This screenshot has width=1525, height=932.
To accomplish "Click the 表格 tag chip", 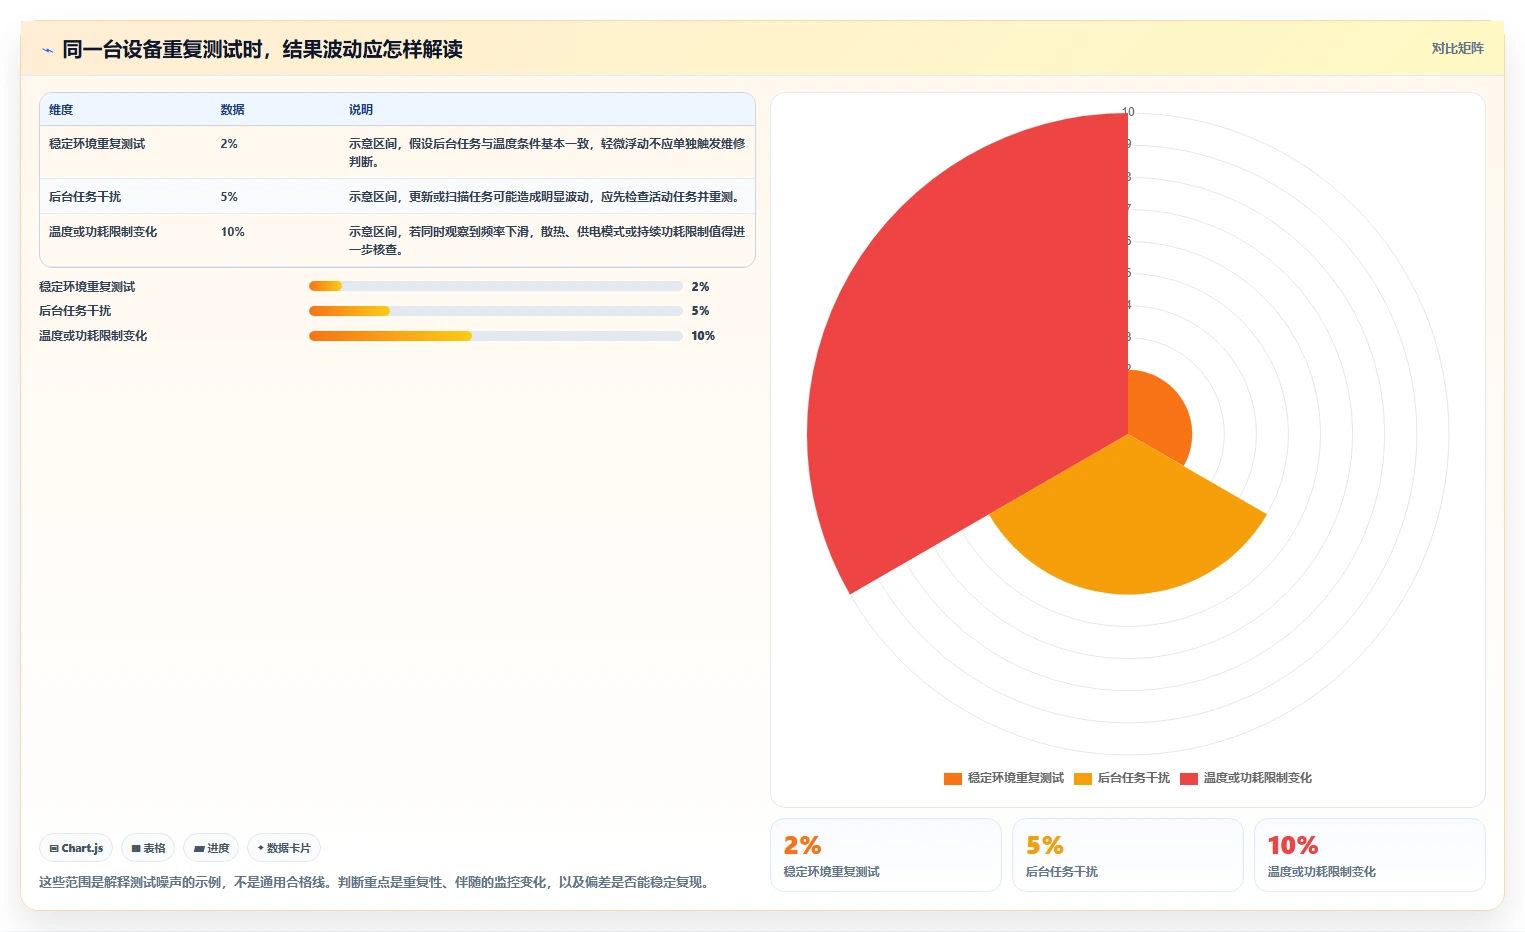I will [x=148, y=848].
